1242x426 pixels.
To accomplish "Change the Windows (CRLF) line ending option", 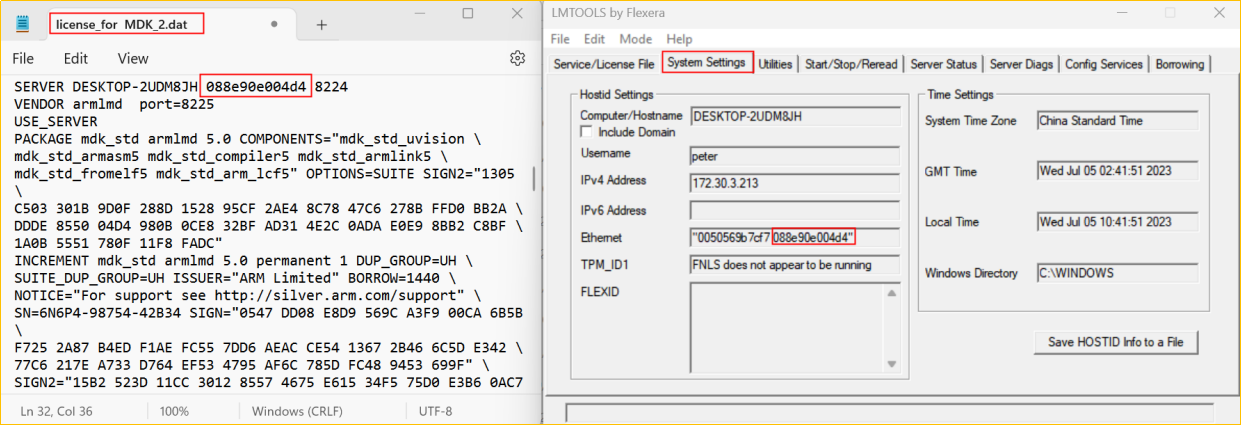I will (297, 411).
